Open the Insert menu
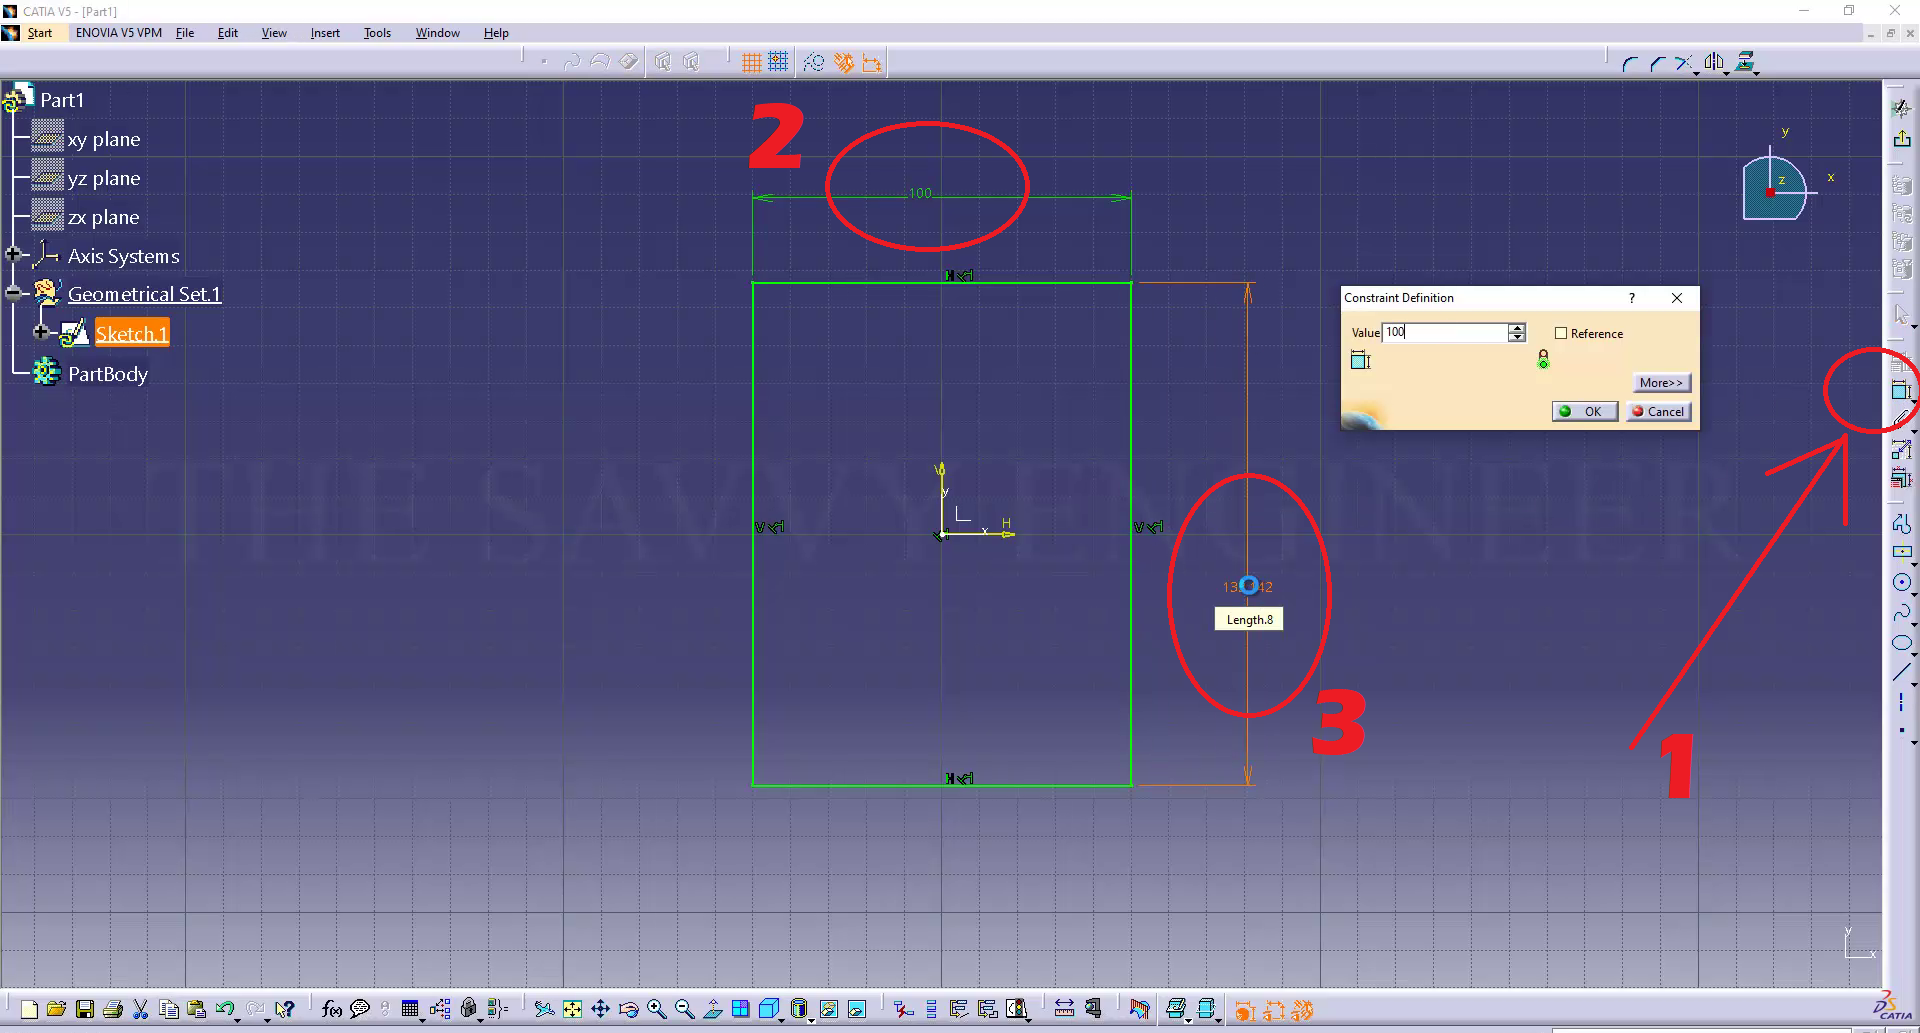1920x1033 pixels. click(x=325, y=33)
